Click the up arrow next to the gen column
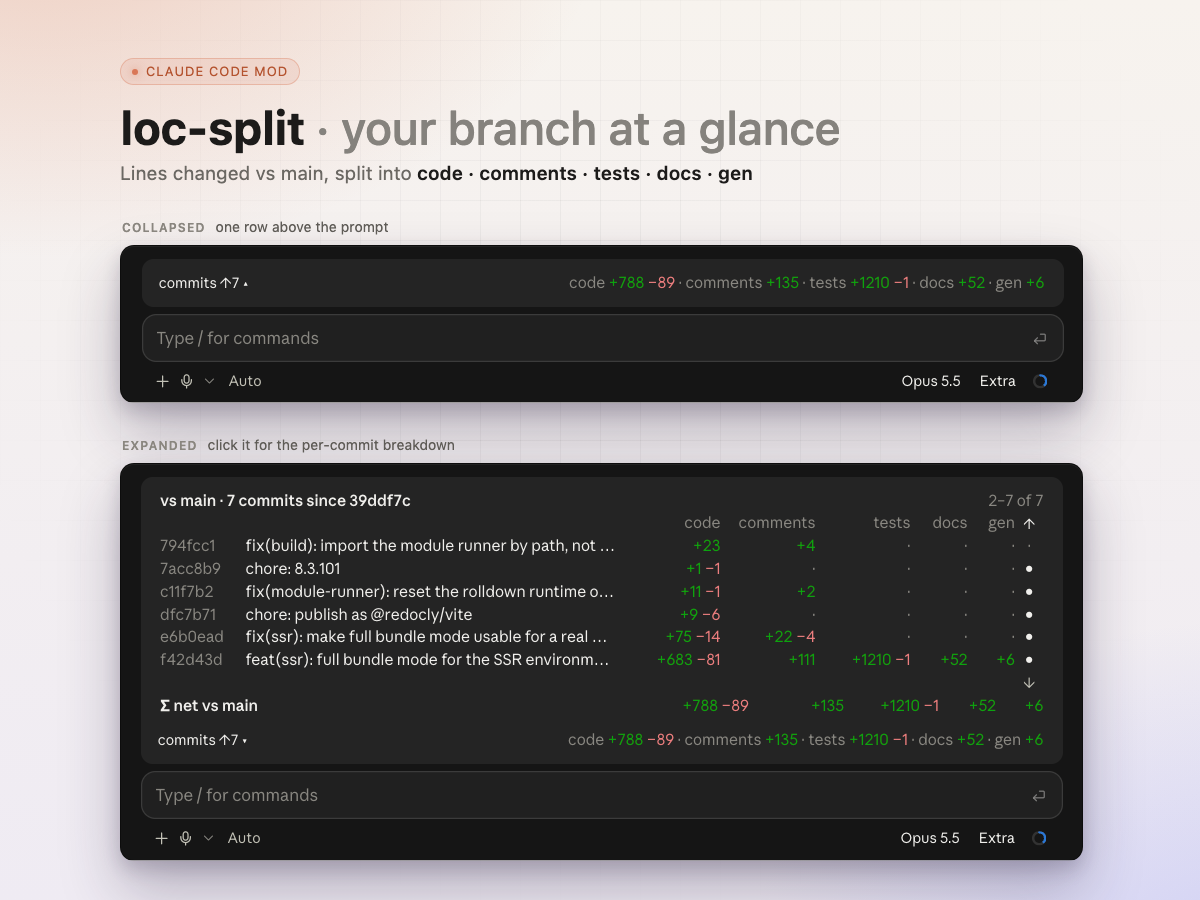 1029,523
